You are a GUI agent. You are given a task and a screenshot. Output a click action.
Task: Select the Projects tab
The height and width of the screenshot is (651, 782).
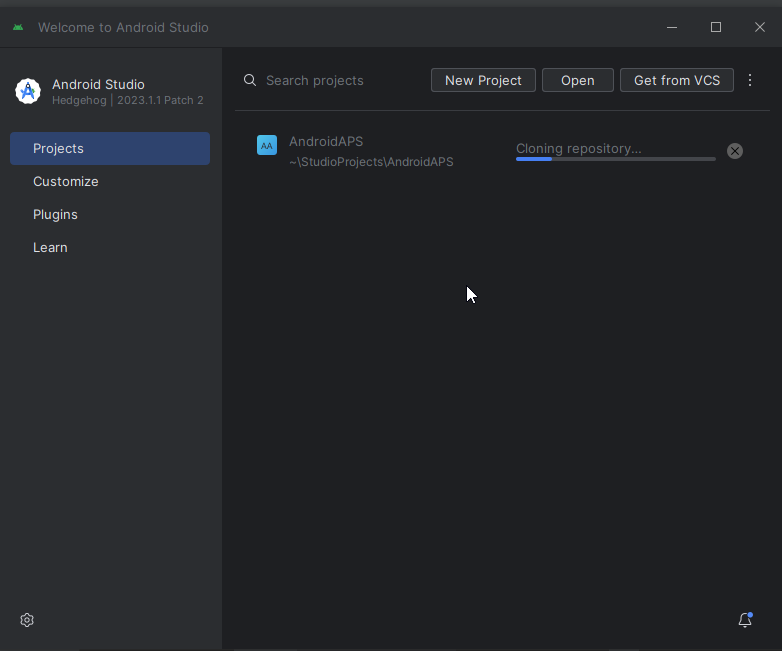[110, 149]
